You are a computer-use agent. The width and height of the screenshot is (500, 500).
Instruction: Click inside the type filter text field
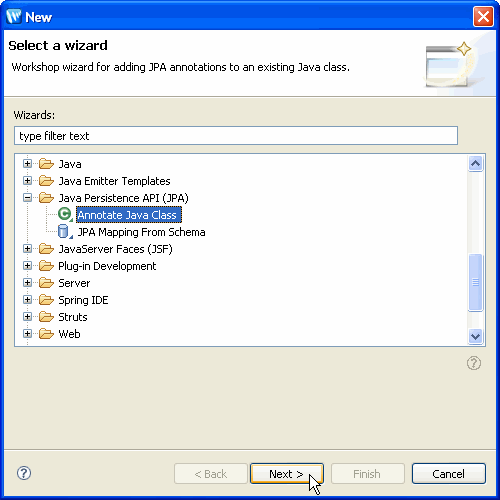(236, 136)
